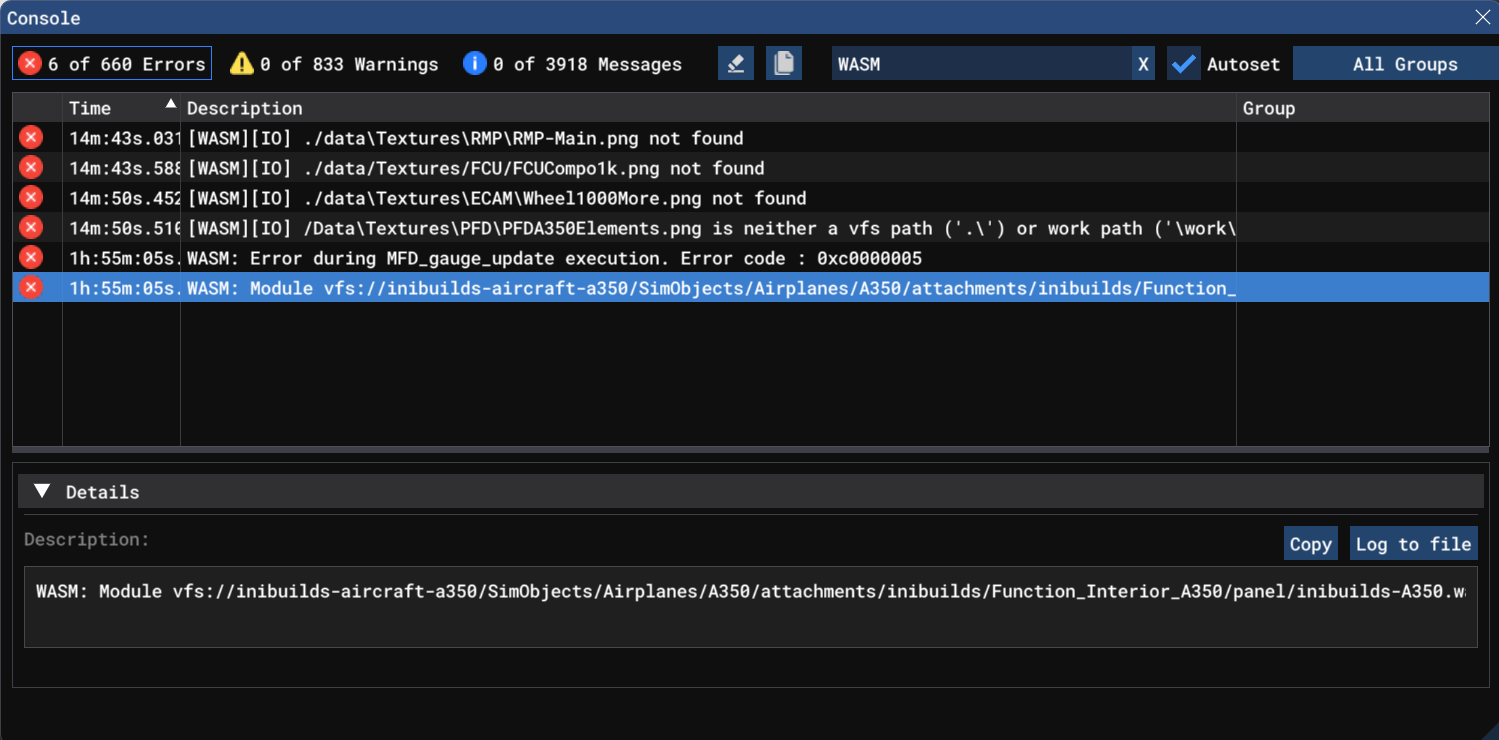Toggle the Messages filter
The width and height of the screenshot is (1499, 740).
coord(573,64)
